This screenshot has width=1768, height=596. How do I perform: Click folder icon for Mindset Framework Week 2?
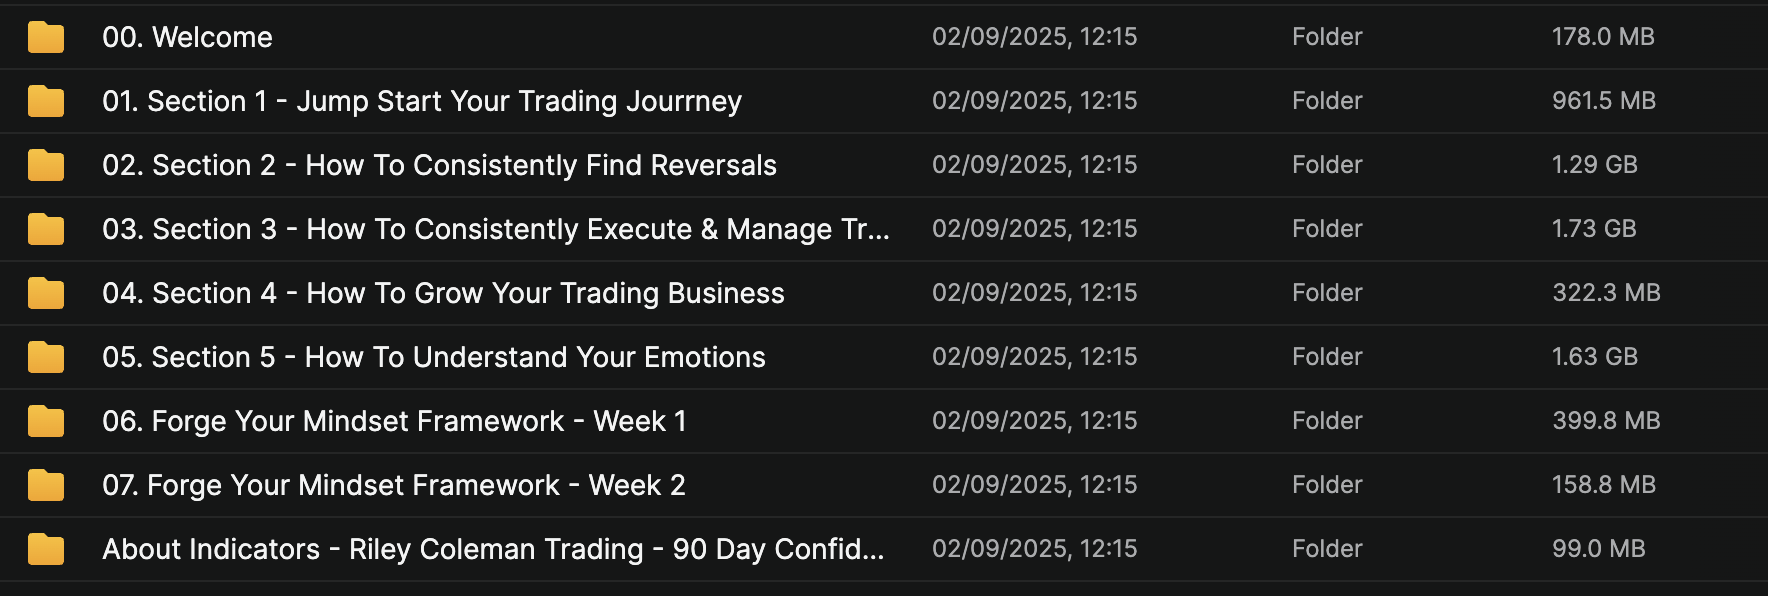(46, 486)
